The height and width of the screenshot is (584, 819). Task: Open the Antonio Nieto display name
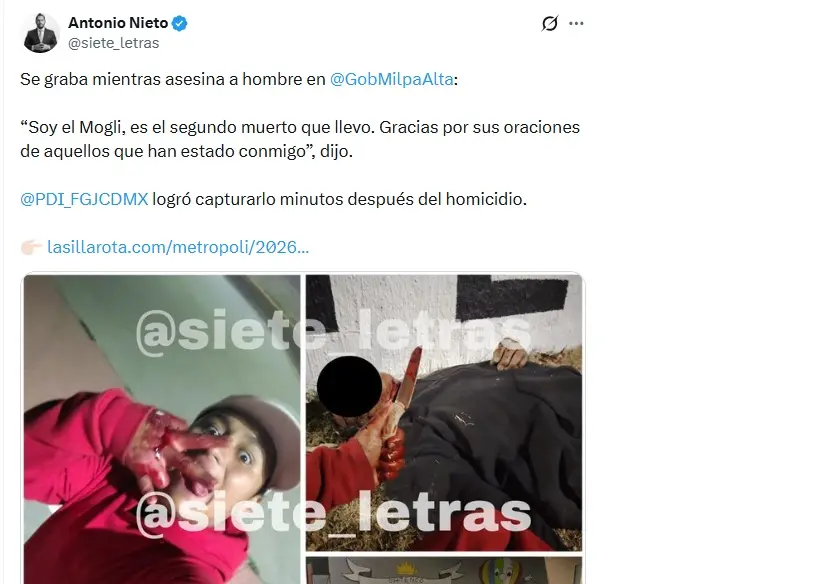coord(118,23)
